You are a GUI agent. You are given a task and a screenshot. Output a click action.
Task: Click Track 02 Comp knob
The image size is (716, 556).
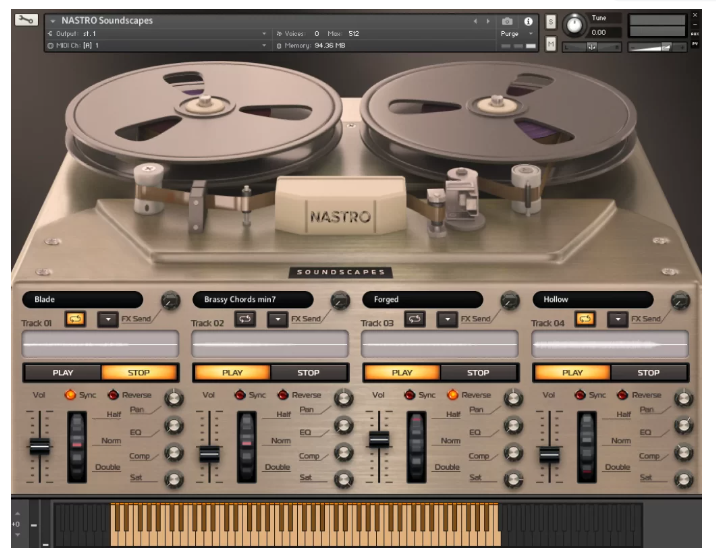344,452
